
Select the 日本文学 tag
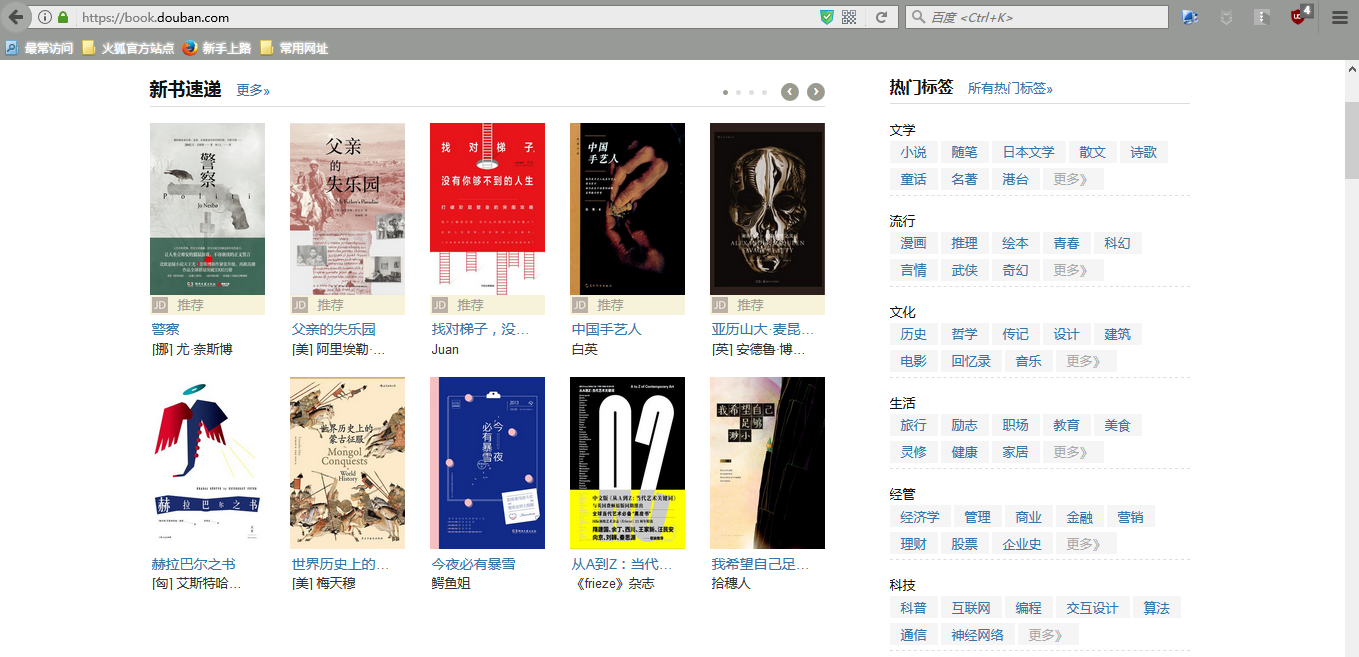(1029, 152)
